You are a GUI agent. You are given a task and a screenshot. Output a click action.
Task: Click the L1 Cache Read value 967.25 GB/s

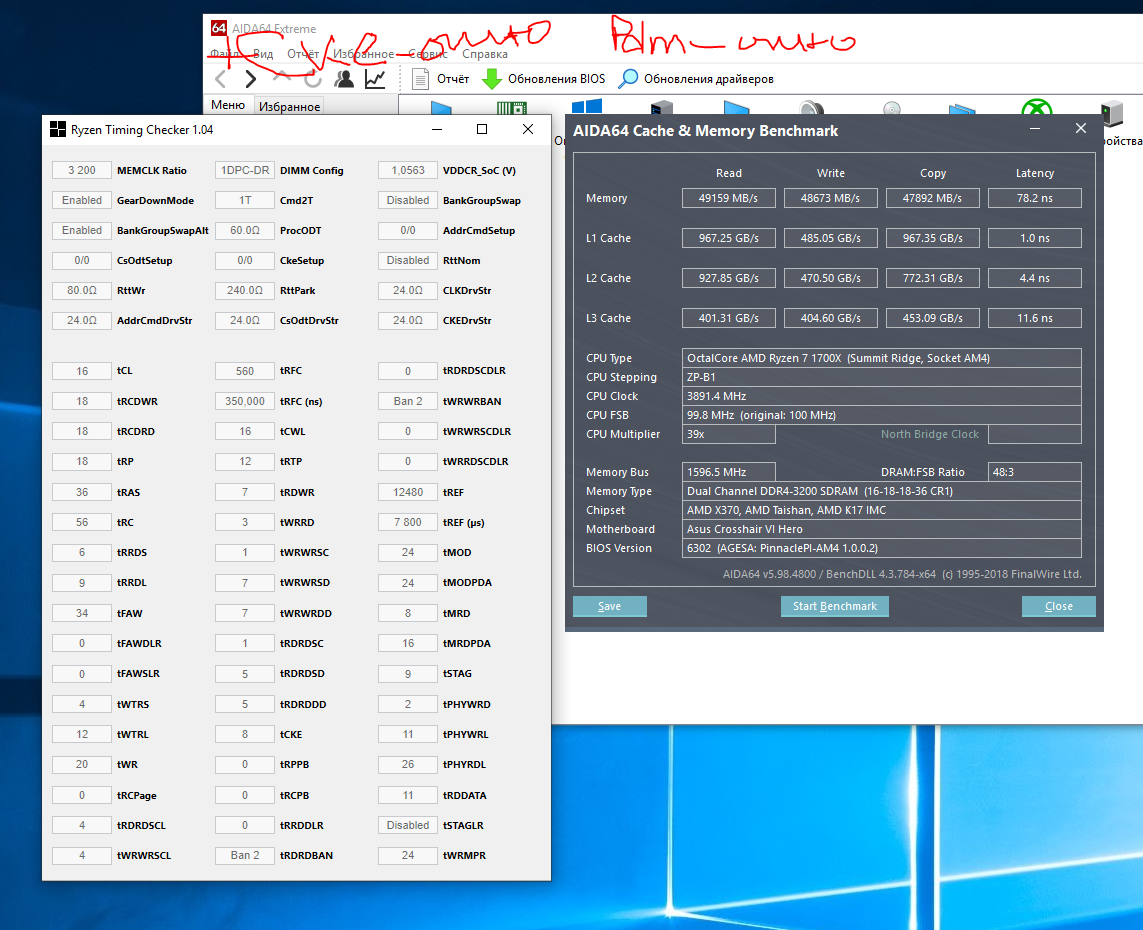(728, 238)
